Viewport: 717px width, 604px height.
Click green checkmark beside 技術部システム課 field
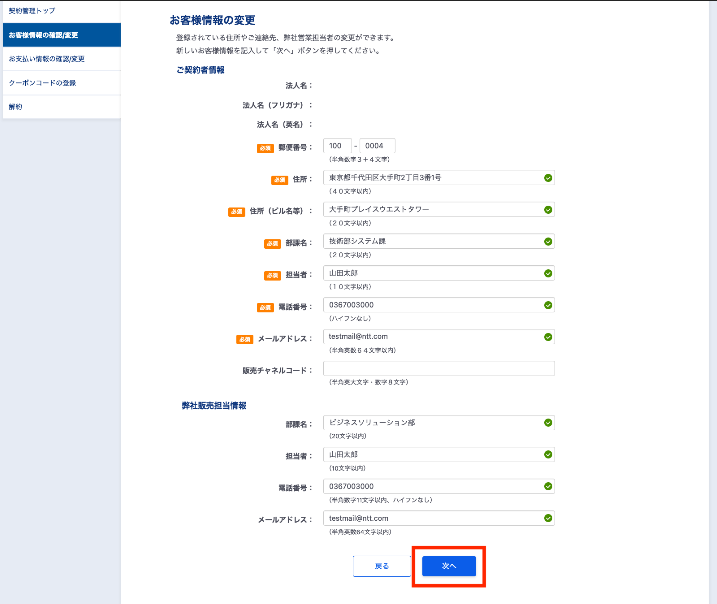coord(548,241)
